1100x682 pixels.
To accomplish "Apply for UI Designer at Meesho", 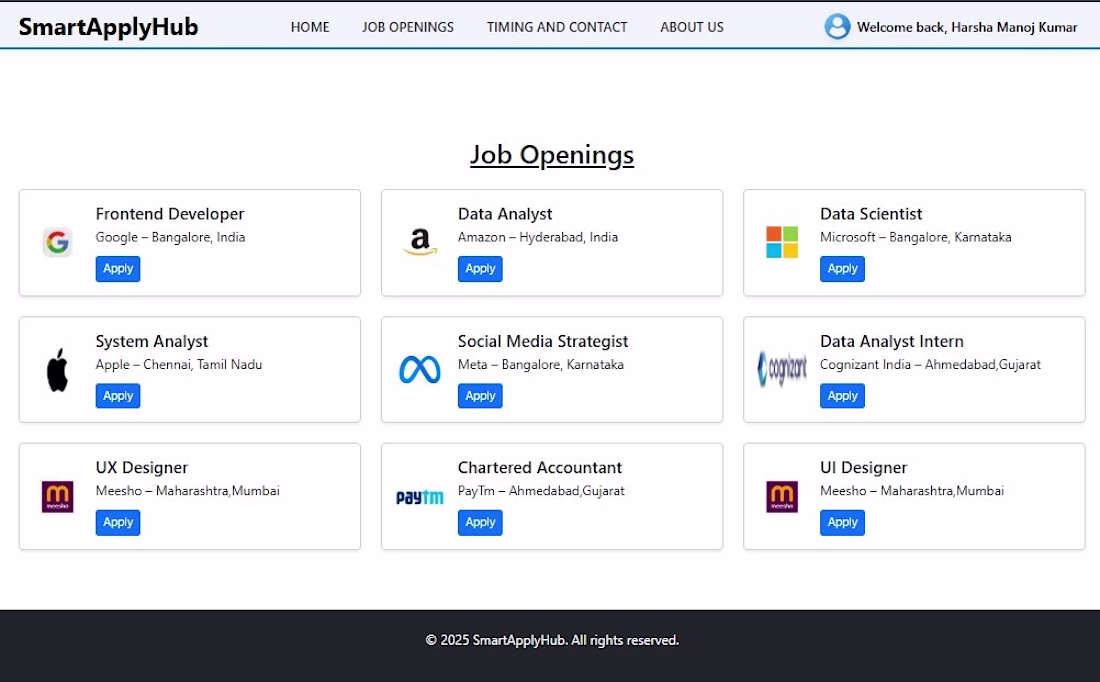I will pyautogui.click(x=842, y=522).
